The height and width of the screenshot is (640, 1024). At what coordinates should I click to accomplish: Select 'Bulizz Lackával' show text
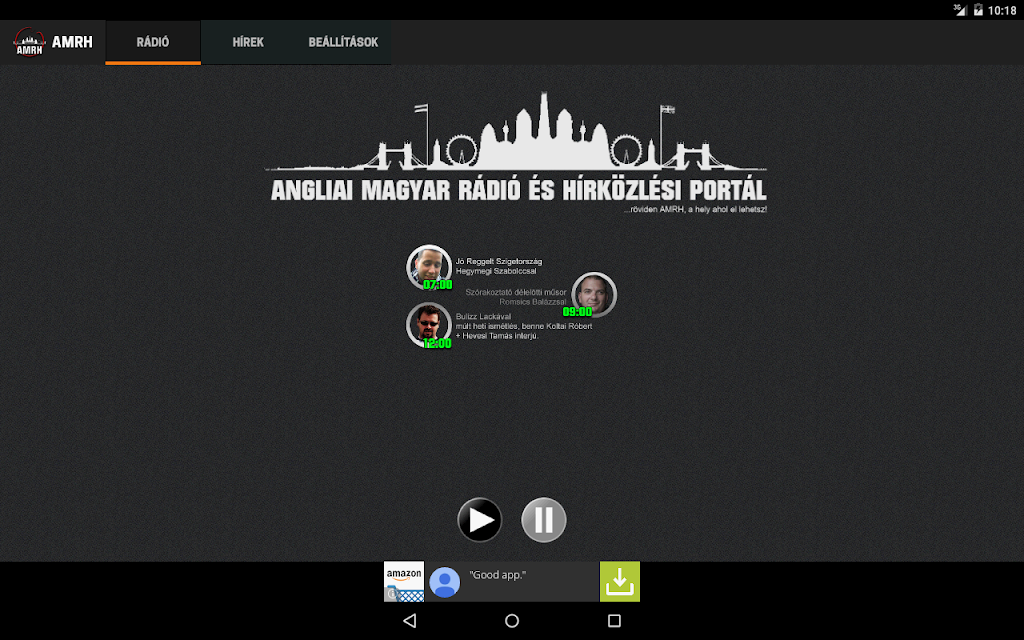(x=483, y=317)
